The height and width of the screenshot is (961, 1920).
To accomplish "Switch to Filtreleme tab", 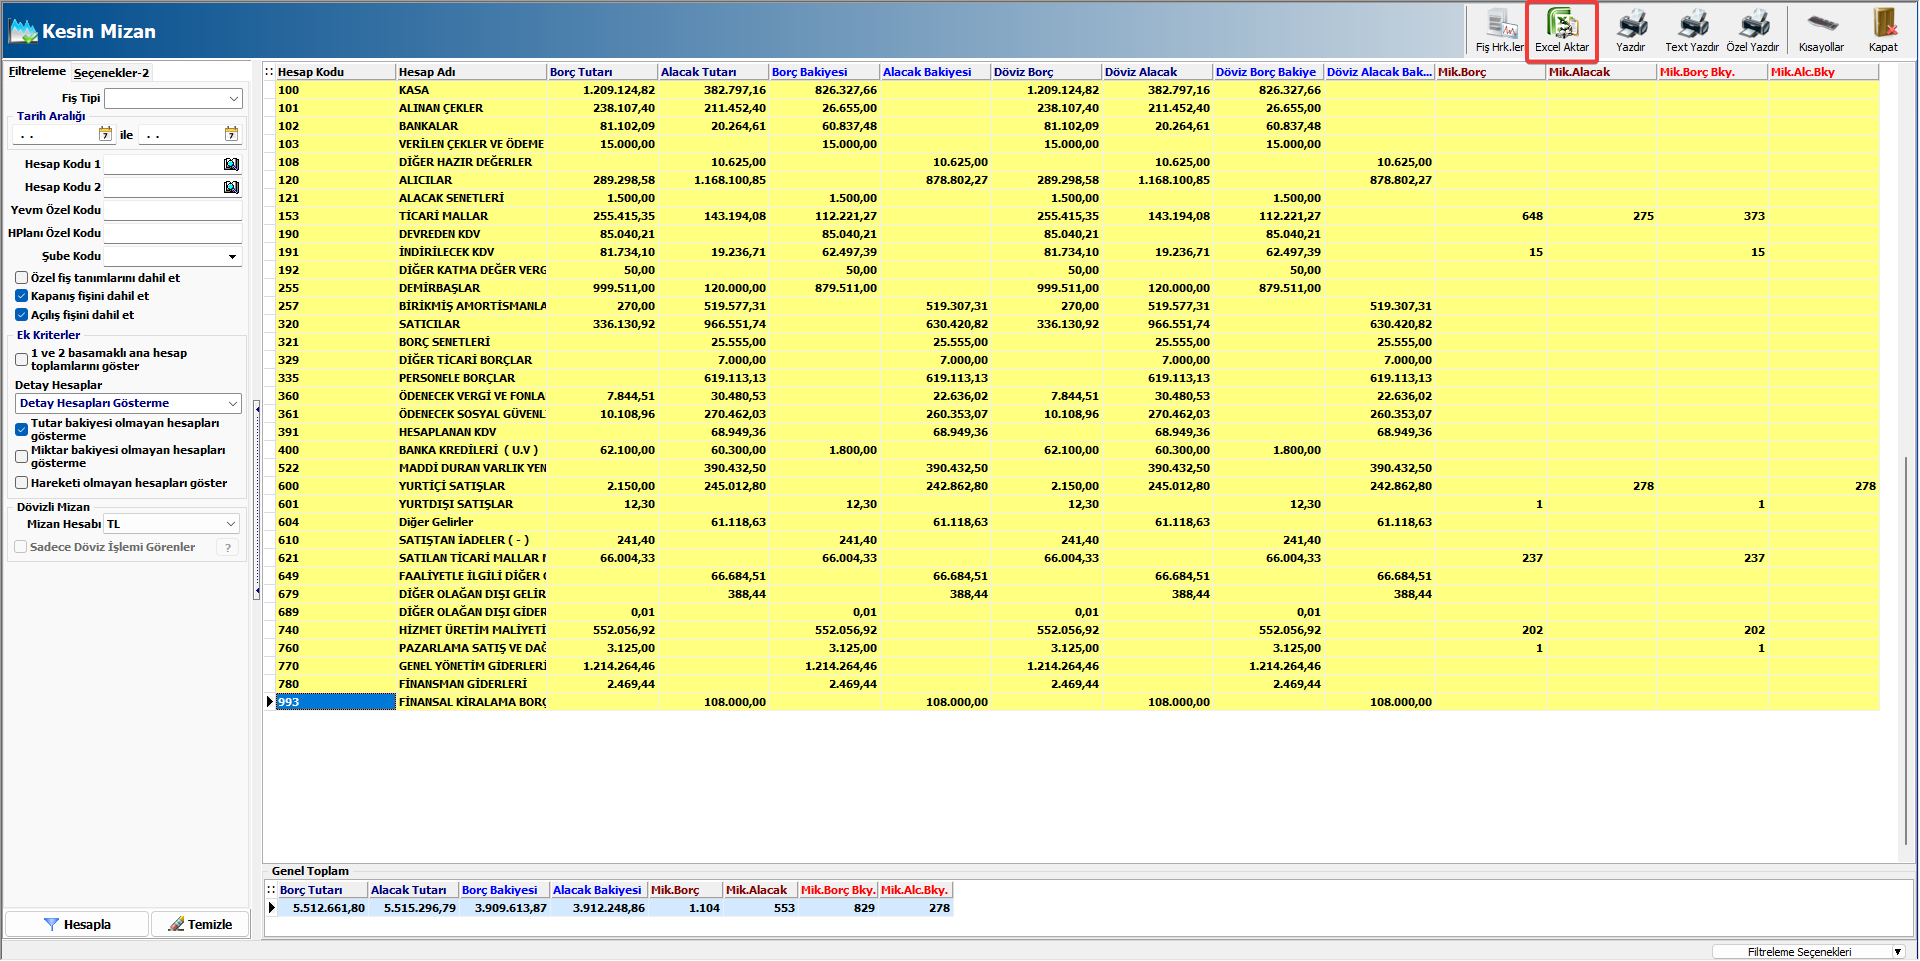I will (x=37, y=71).
